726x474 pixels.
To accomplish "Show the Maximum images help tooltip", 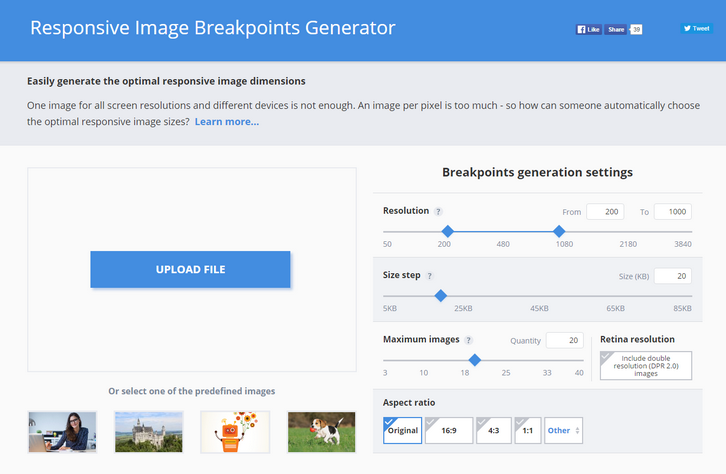I will point(468,340).
